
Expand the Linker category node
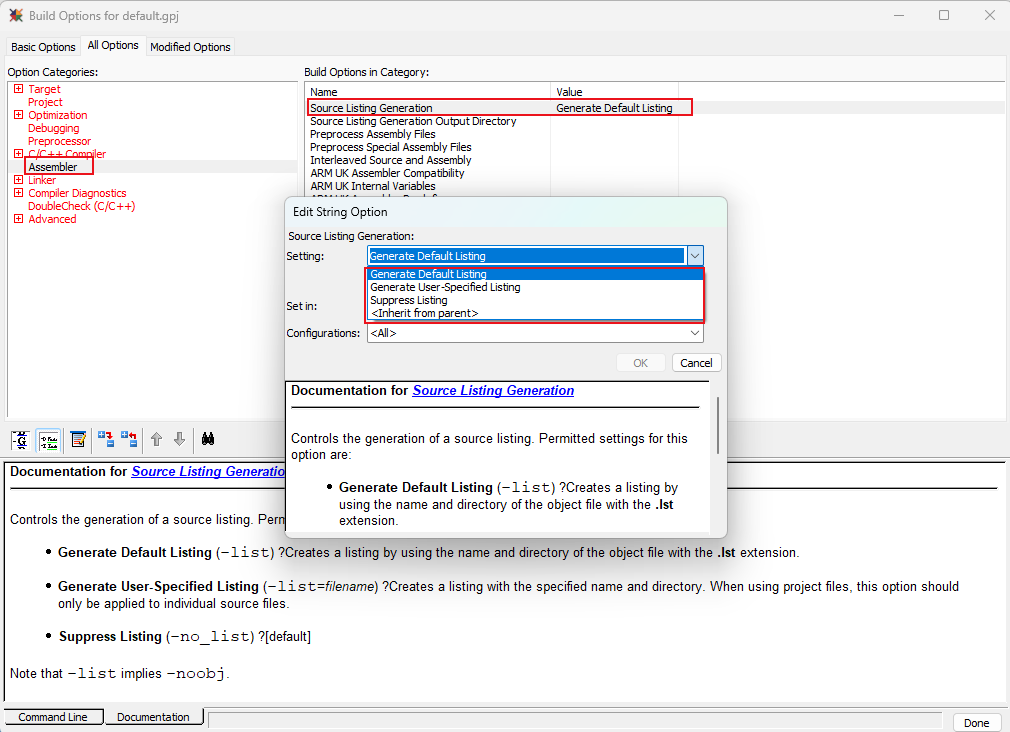pyautogui.click(x=18, y=180)
